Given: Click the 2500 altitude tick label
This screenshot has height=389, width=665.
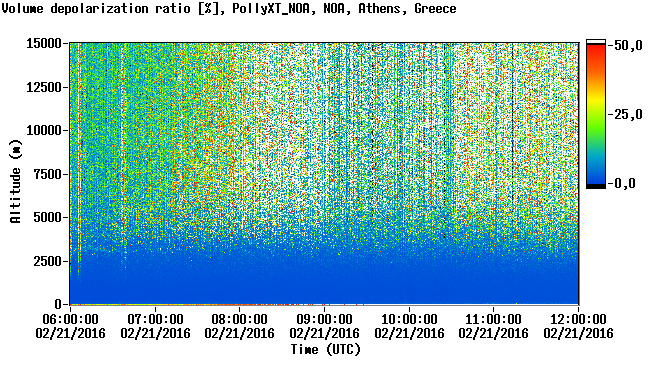Looking at the screenshot, I should [47, 261].
